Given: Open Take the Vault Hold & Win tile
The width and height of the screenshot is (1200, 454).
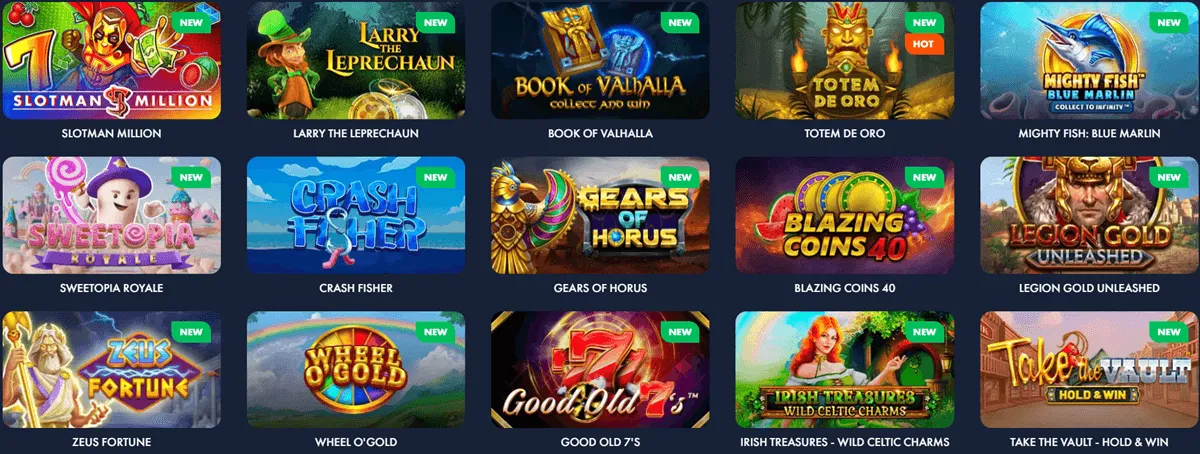Looking at the screenshot, I should tap(1090, 370).
